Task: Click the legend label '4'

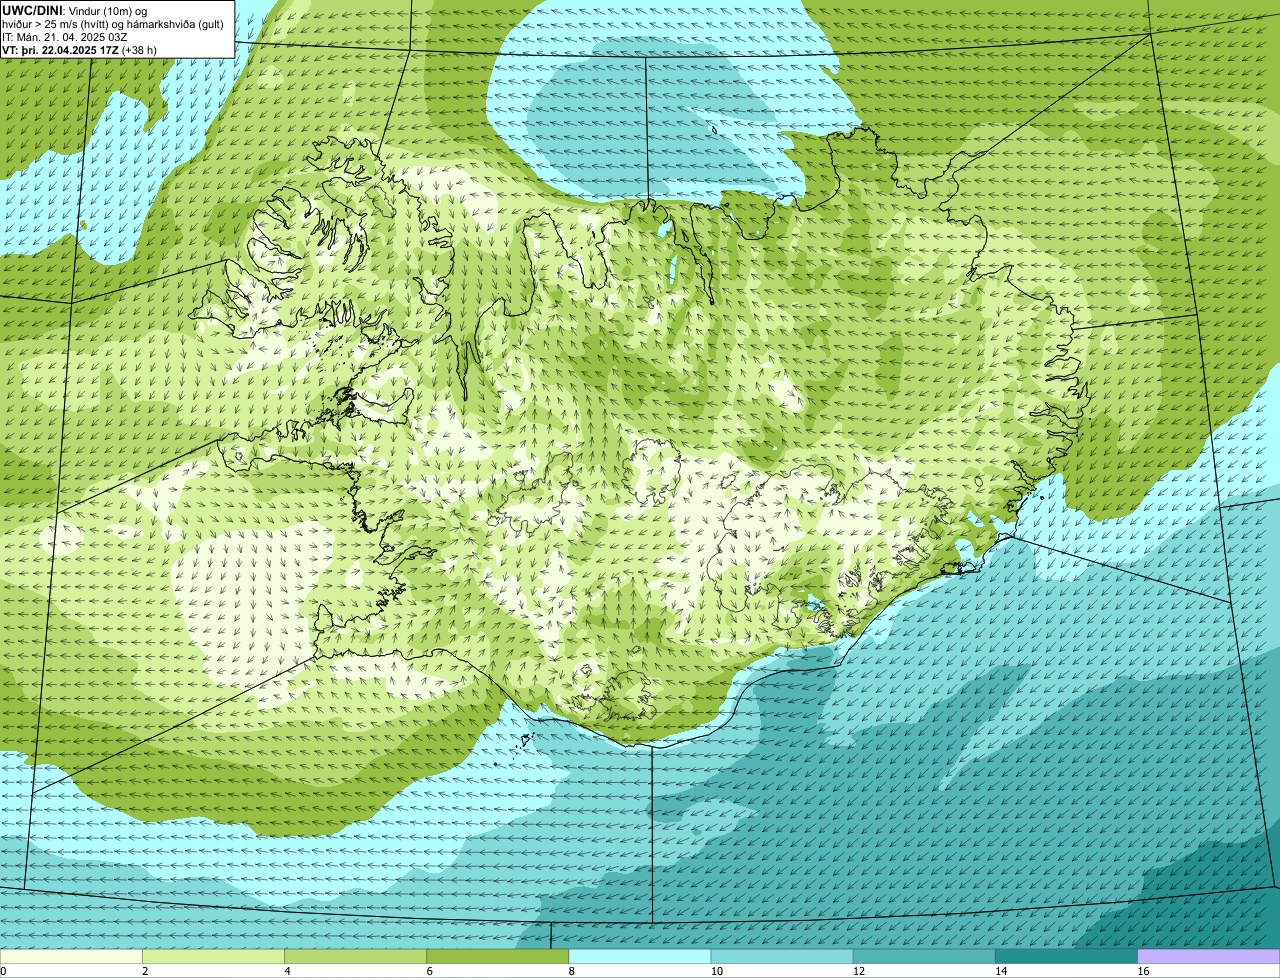Action: point(288,971)
